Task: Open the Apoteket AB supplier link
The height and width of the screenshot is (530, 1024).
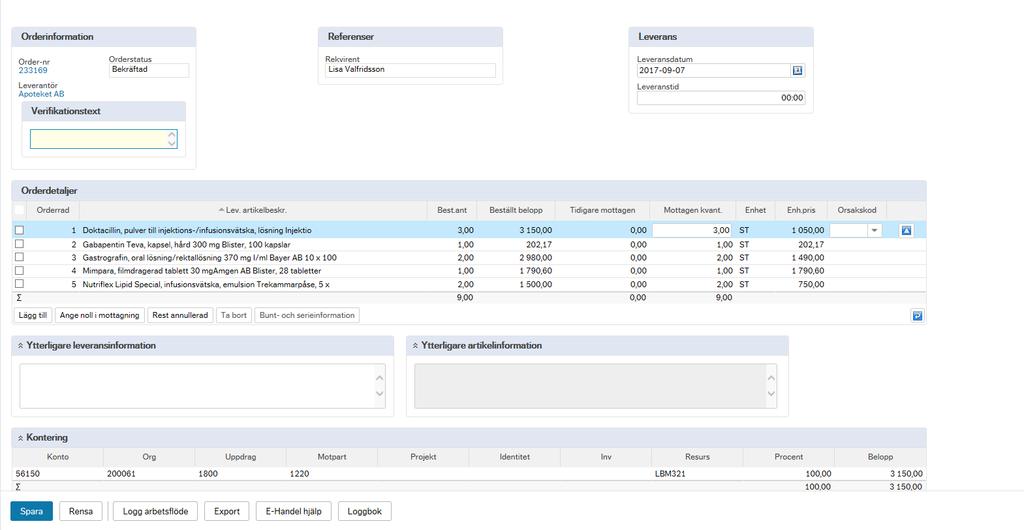Action: [41, 94]
